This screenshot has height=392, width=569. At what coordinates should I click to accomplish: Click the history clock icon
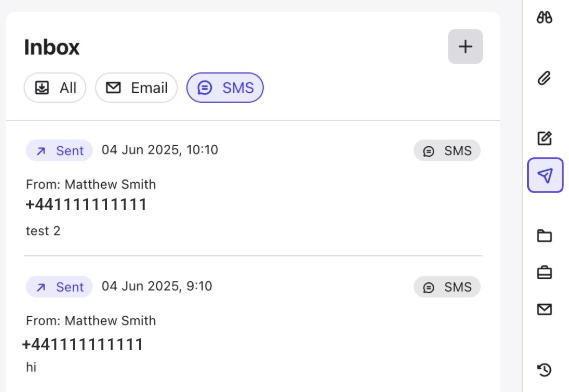(x=544, y=370)
